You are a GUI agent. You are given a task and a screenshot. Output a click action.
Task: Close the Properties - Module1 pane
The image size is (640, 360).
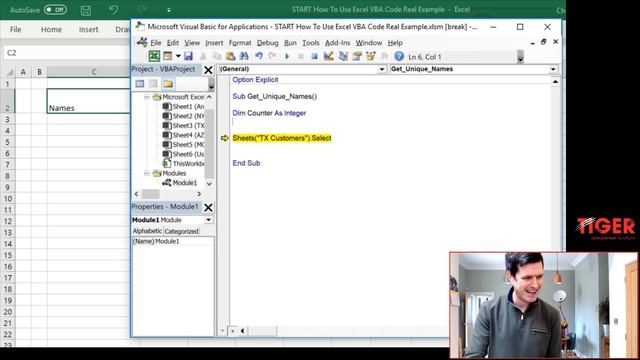click(208, 207)
